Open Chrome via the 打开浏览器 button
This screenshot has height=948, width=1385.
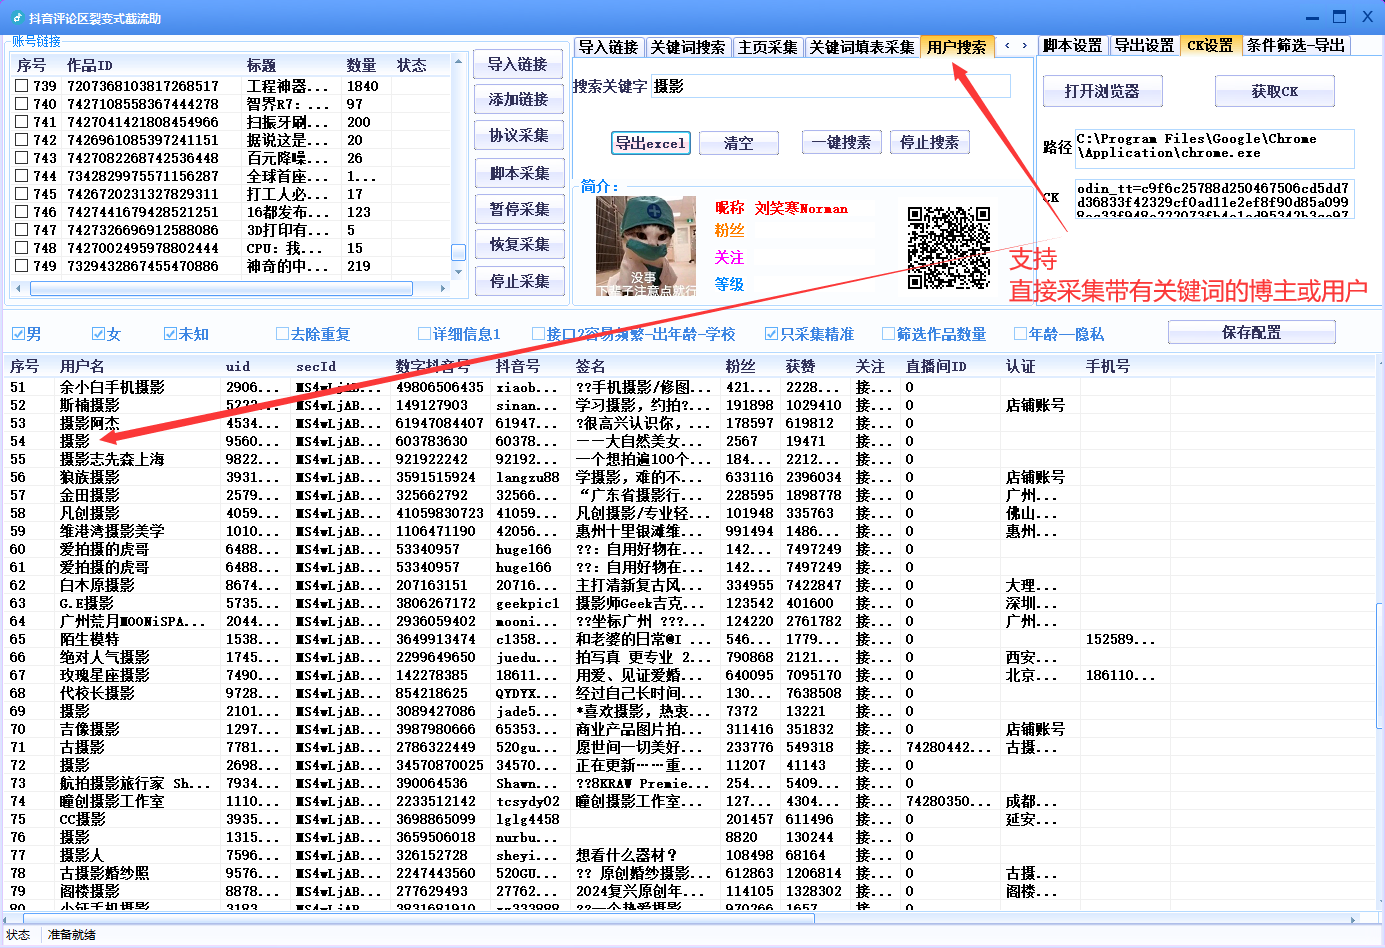click(x=1101, y=91)
